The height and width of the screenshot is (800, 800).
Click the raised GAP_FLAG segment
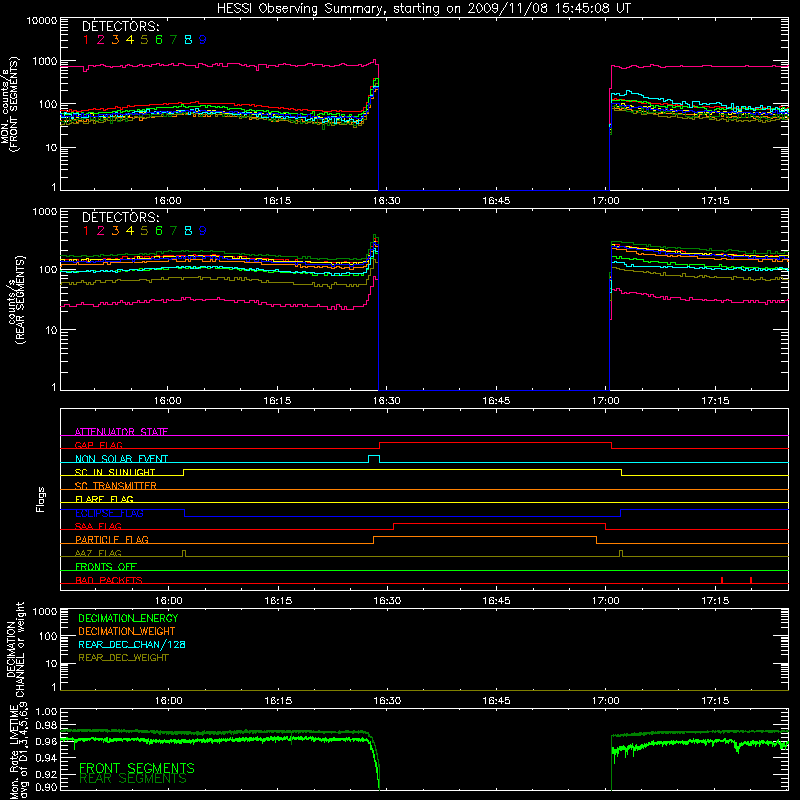pyautogui.click(x=495, y=443)
